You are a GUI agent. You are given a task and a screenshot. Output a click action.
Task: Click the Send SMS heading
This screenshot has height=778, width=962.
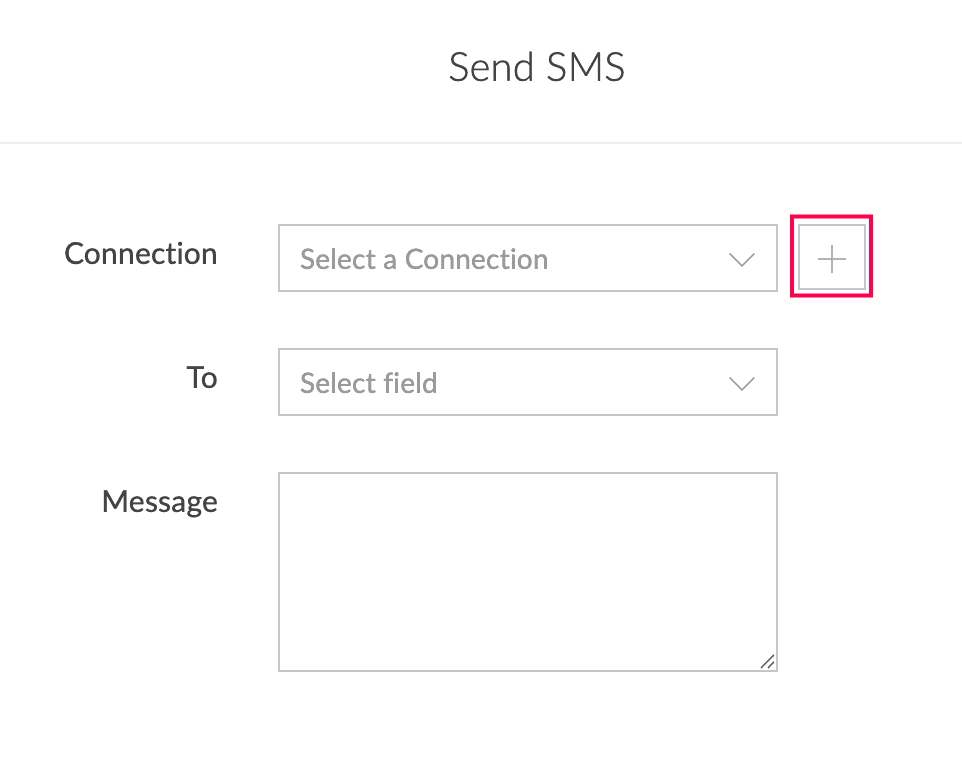tap(537, 67)
